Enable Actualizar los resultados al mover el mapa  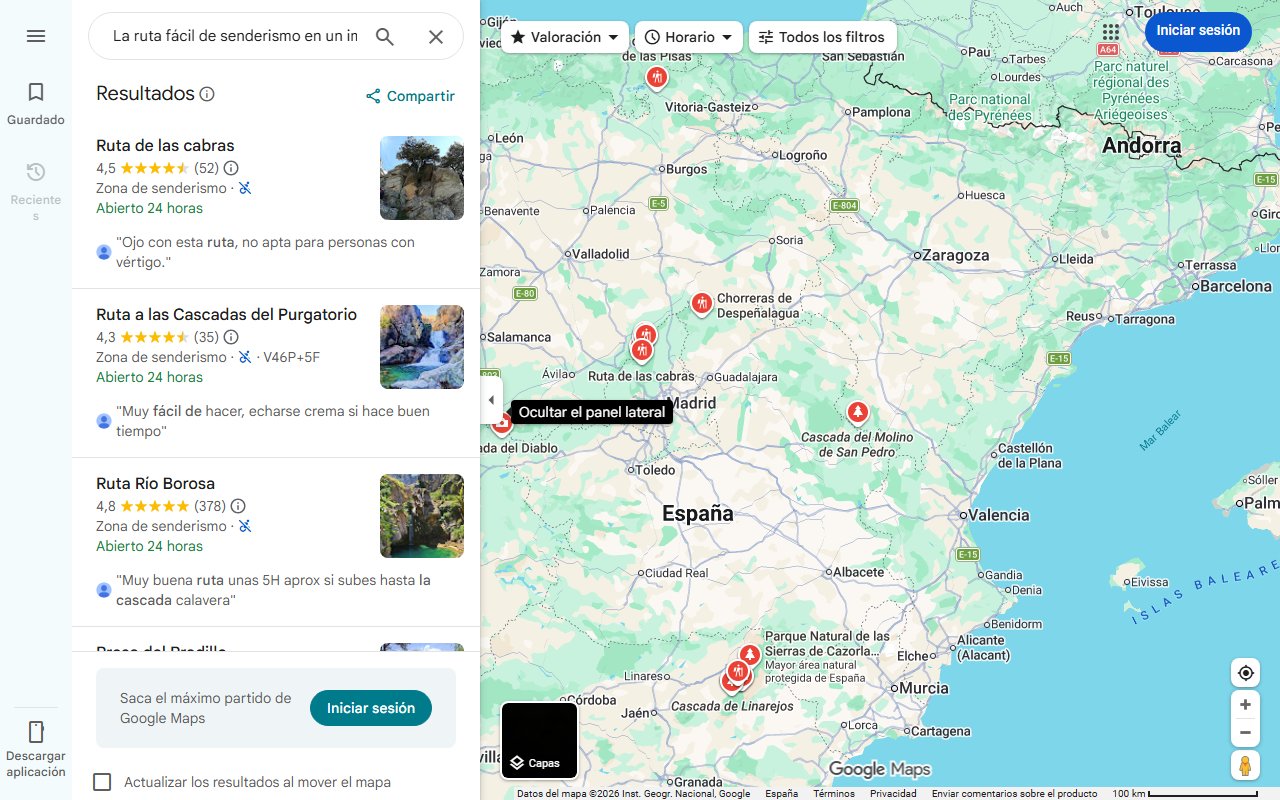(102, 782)
